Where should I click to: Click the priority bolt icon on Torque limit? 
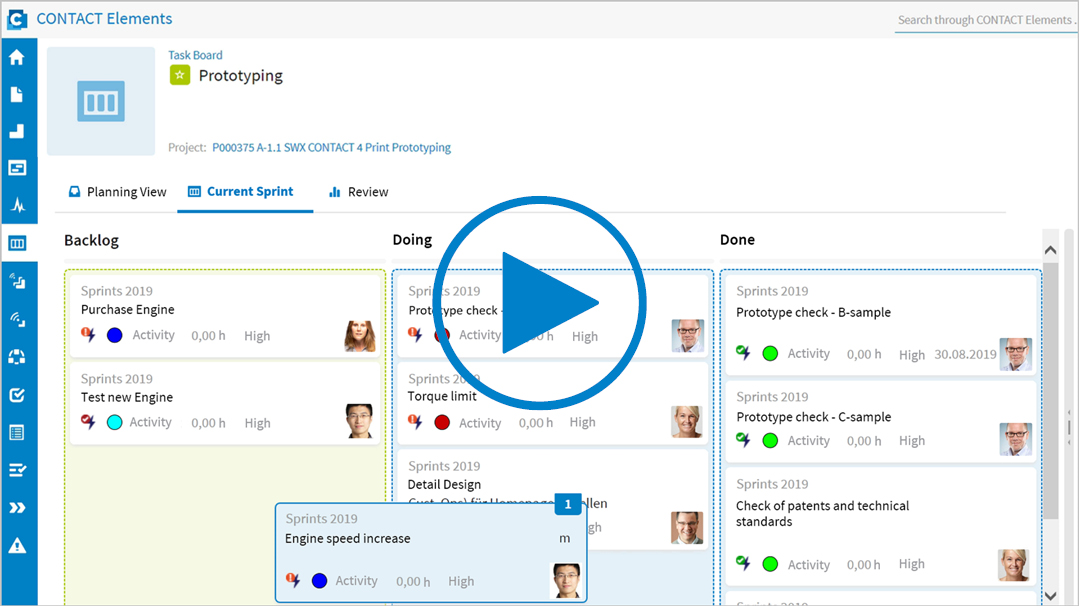[x=415, y=422]
